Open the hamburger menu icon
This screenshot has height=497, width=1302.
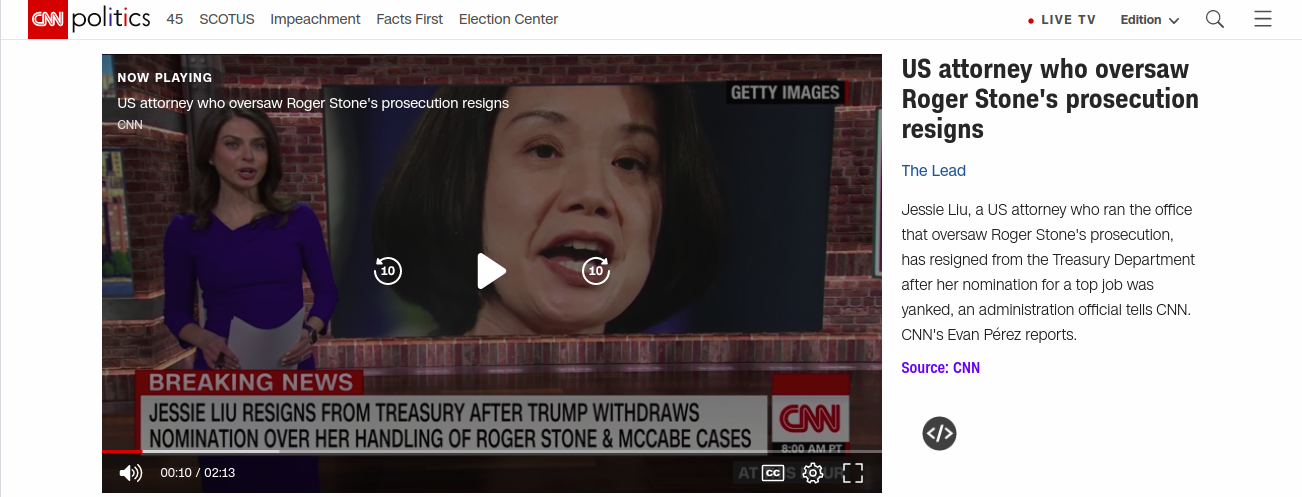click(x=1263, y=19)
